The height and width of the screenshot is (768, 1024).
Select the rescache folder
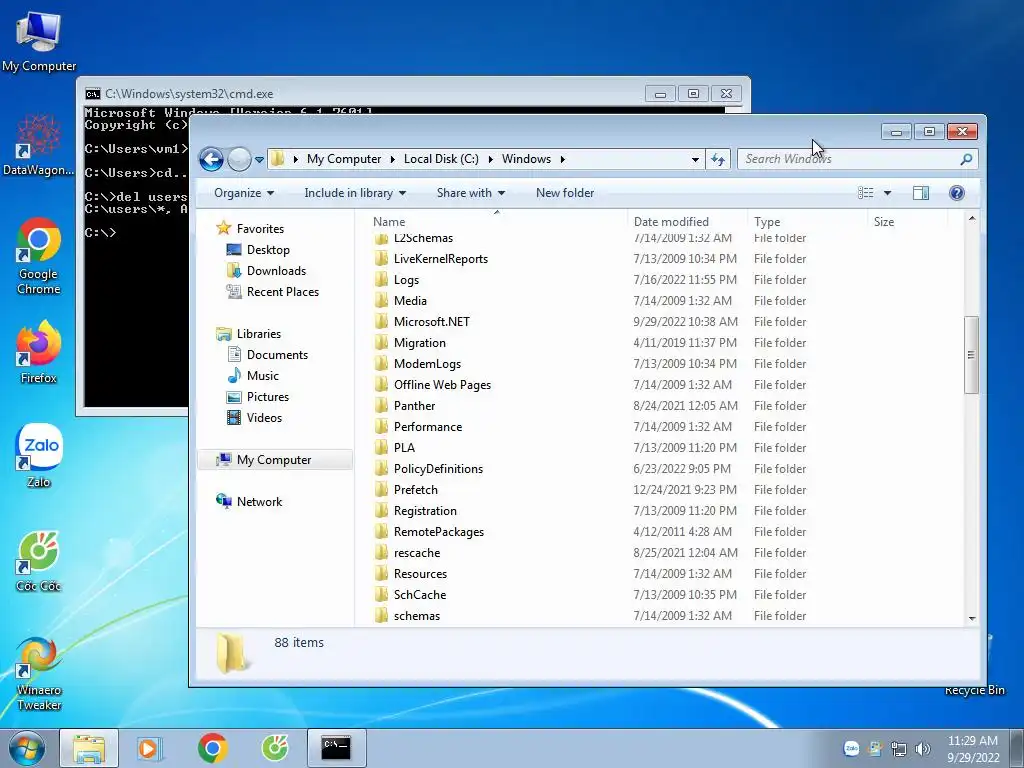click(417, 552)
